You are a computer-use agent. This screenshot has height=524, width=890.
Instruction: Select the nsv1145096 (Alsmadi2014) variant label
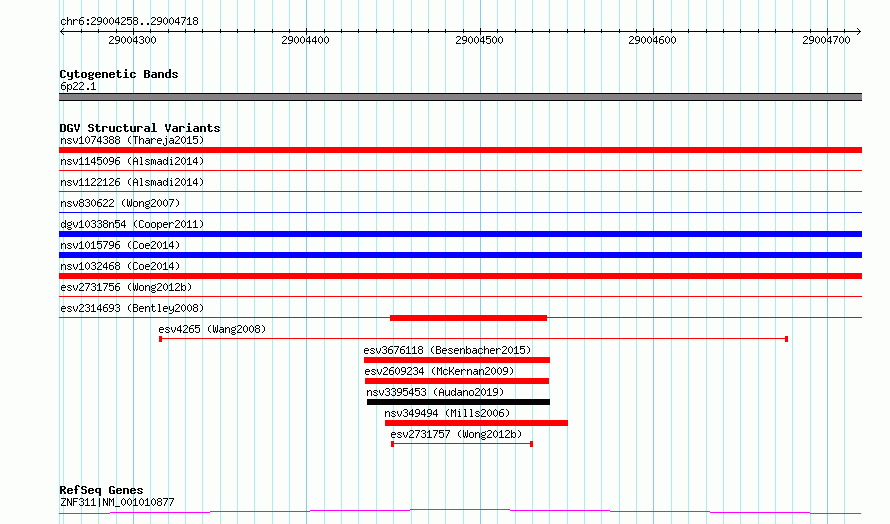tap(132, 161)
